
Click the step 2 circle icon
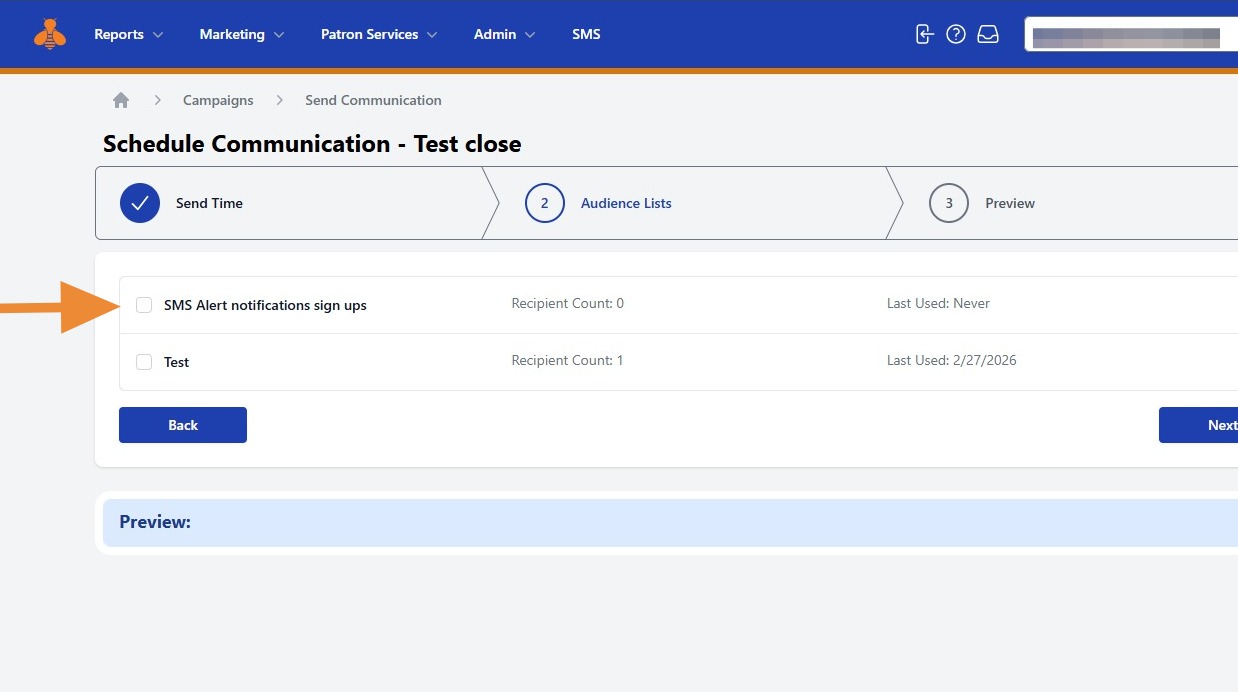544,203
